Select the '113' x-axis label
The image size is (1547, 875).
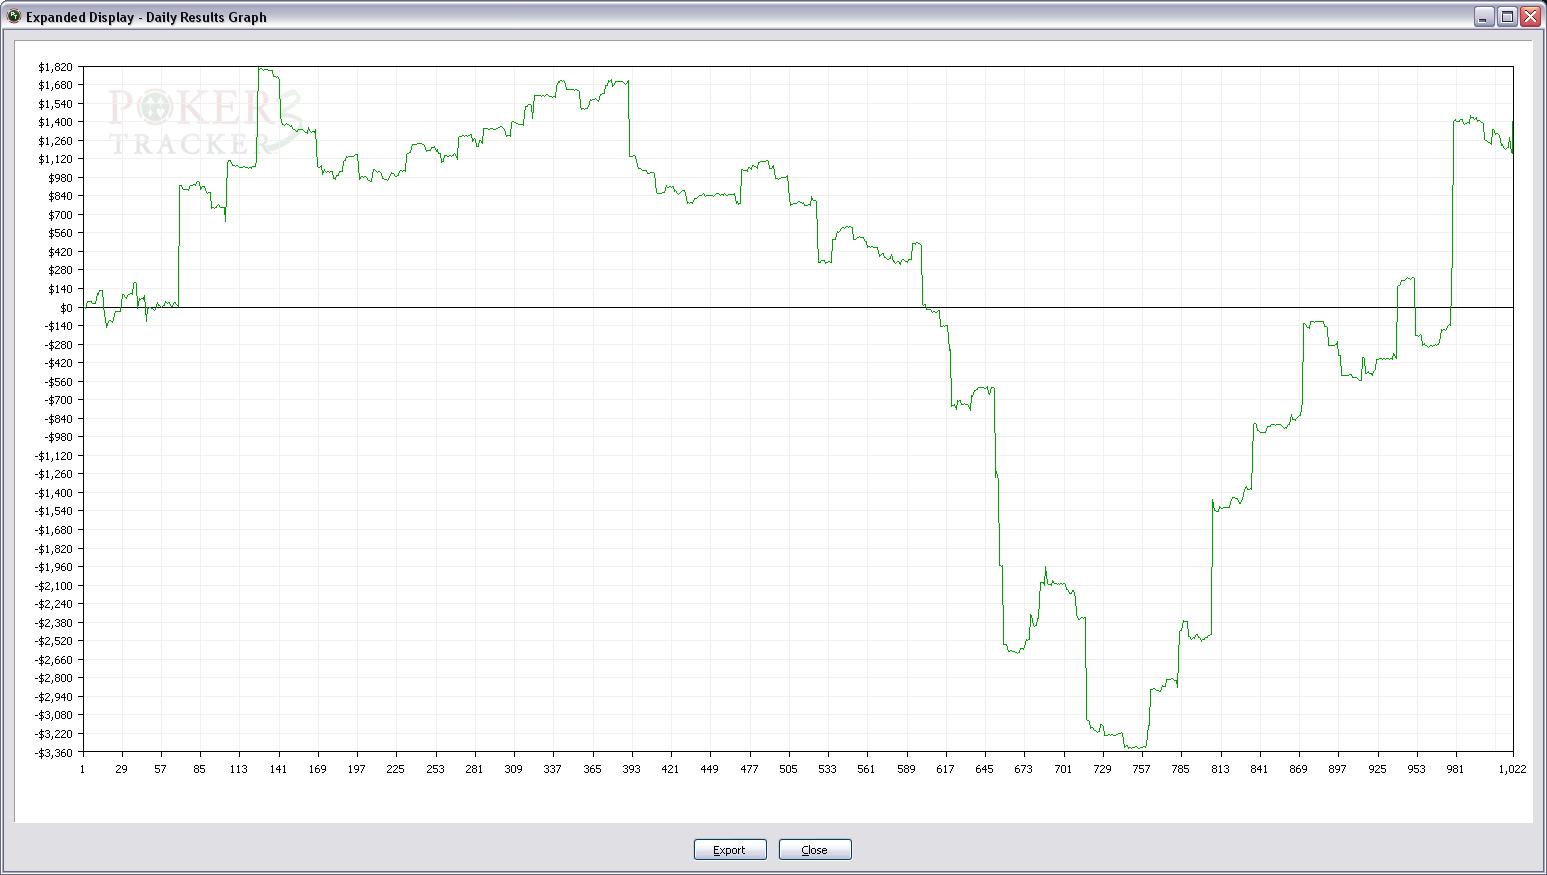click(239, 769)
